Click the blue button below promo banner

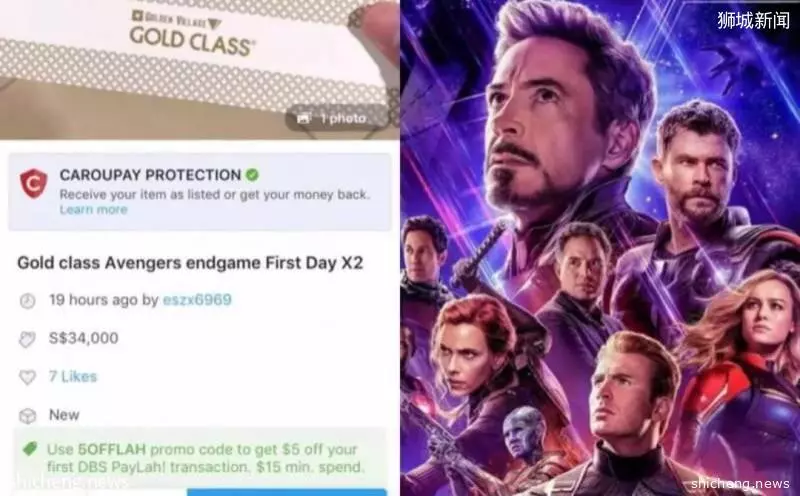(287, 492)
